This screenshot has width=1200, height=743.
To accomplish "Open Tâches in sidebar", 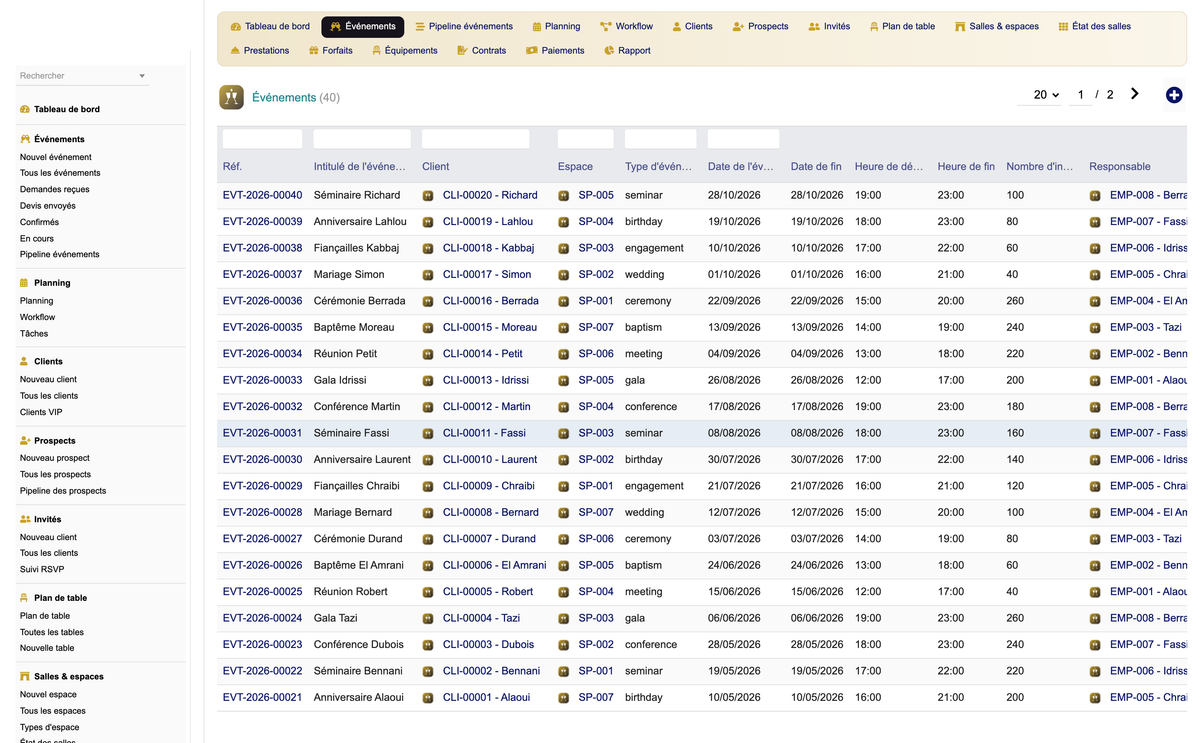I will [34, 334].
